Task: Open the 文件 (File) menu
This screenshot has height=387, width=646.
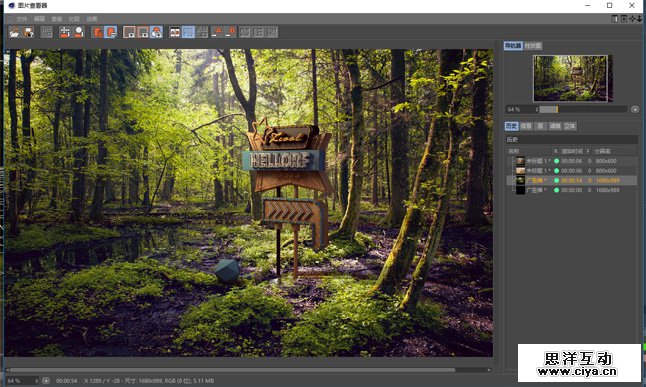Action: click(x=21, y=19)
